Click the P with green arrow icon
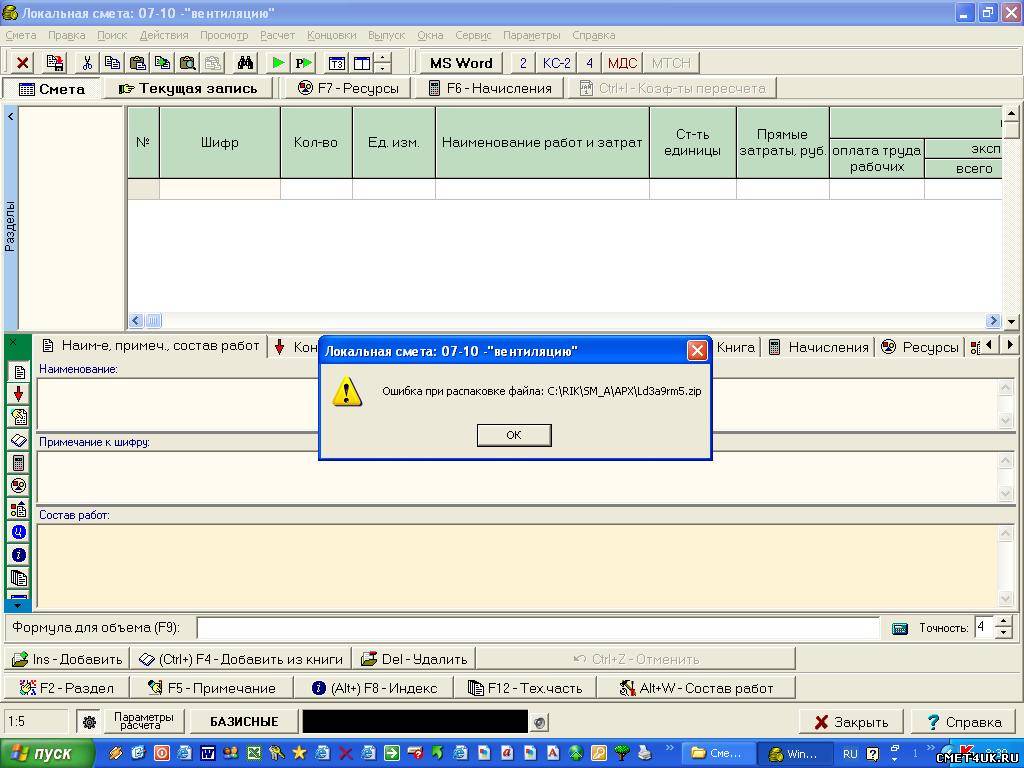The height and width of the screenshot is (768, 1024). tap(304, 63)
